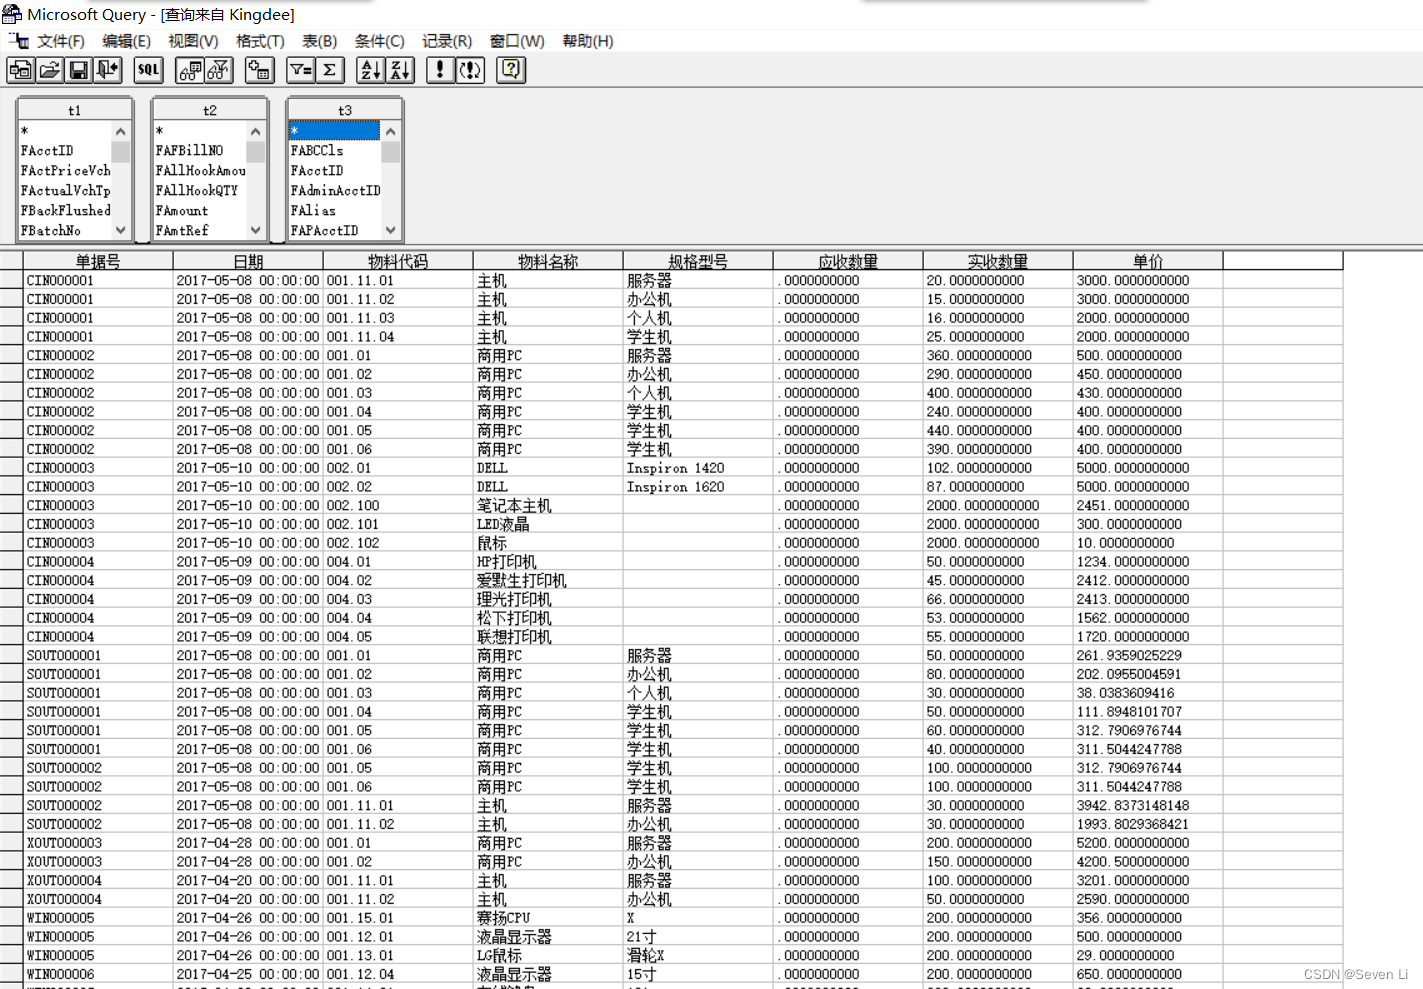Select FAllHookQTY field in t2
The width and height of the screenshot is (1423, 989).
click(201, 191)
